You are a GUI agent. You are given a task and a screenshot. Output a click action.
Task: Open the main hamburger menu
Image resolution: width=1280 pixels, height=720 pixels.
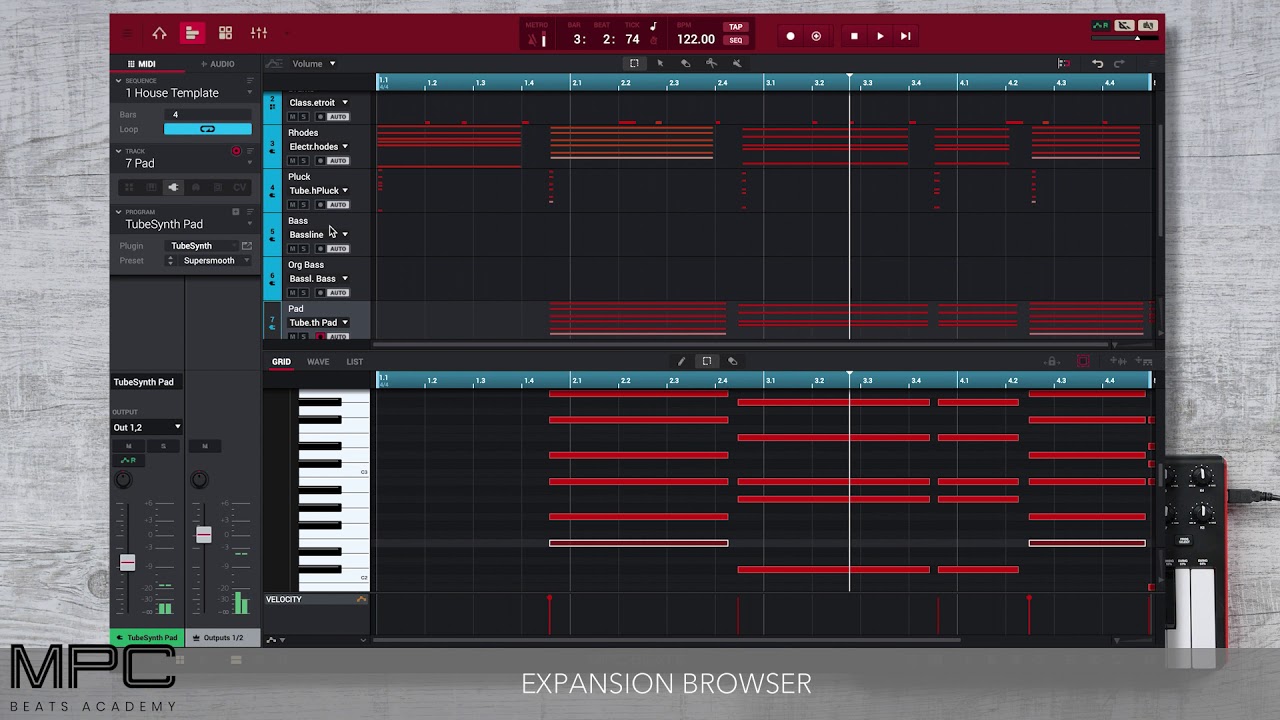[127, 34]
